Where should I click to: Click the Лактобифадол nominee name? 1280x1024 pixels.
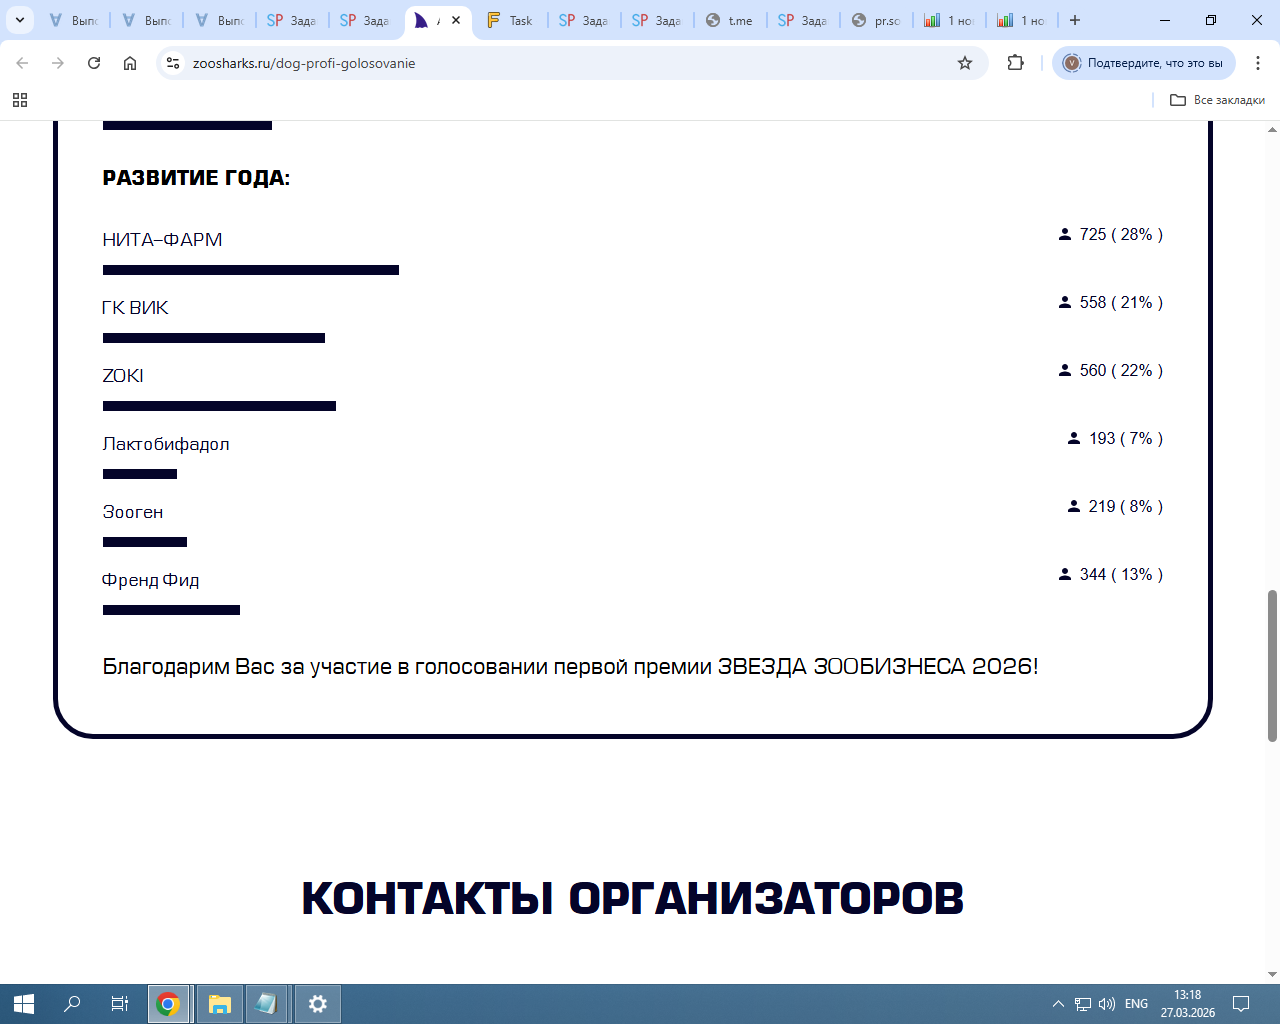click(x=166, y=444)
